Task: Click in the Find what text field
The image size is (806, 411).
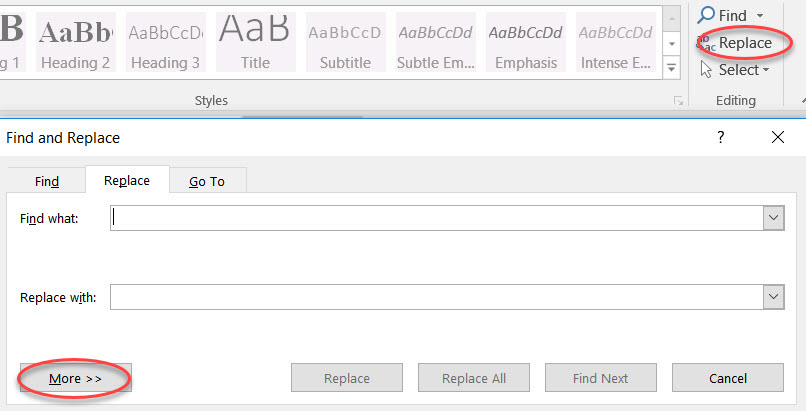Action: pyautogui.click(x=435, y=218)
